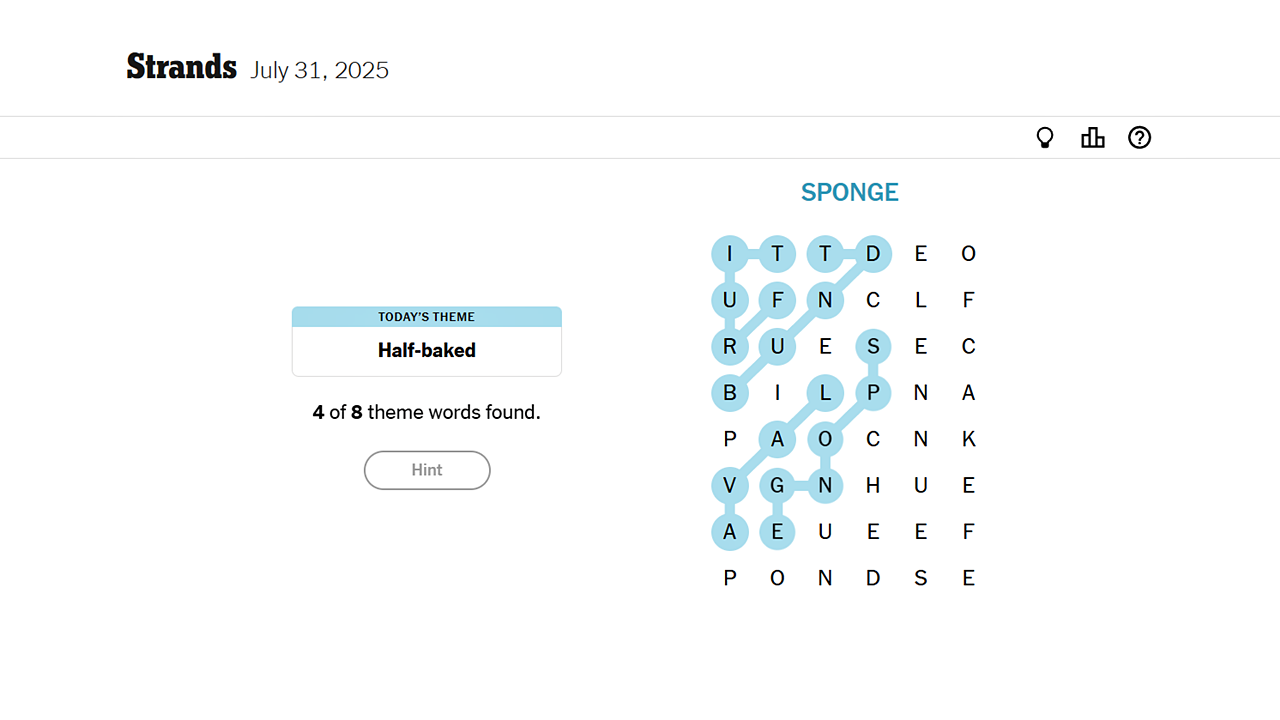Select the circled letter S in the third row
The image size is (1280, 720).
point(873,346)
